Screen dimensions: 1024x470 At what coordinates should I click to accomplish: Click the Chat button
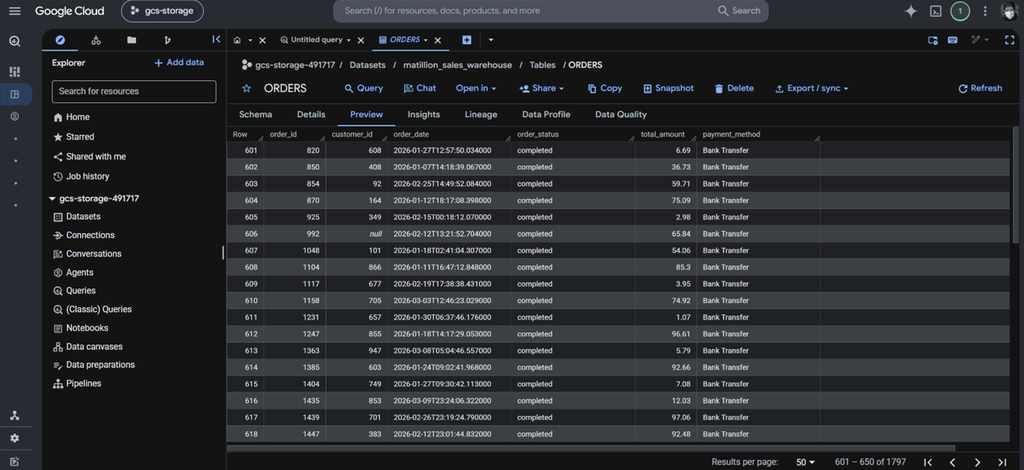(419, 88)
